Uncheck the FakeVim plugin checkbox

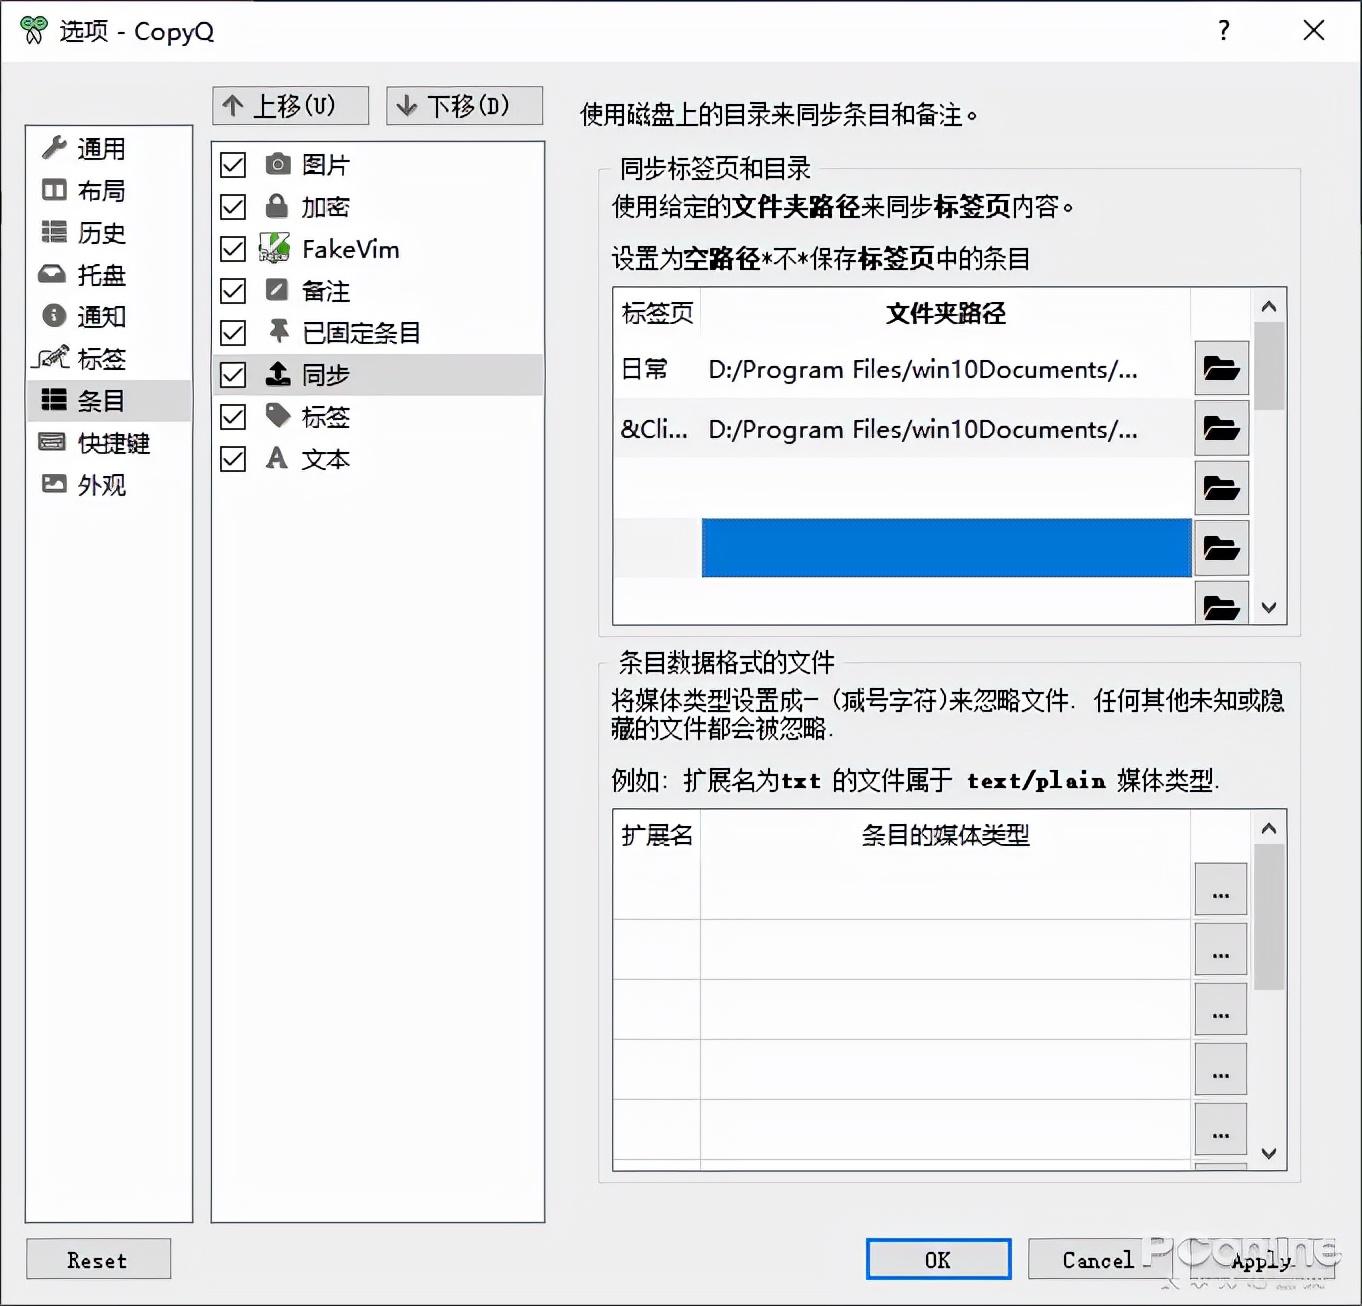[x=232, y=249]
